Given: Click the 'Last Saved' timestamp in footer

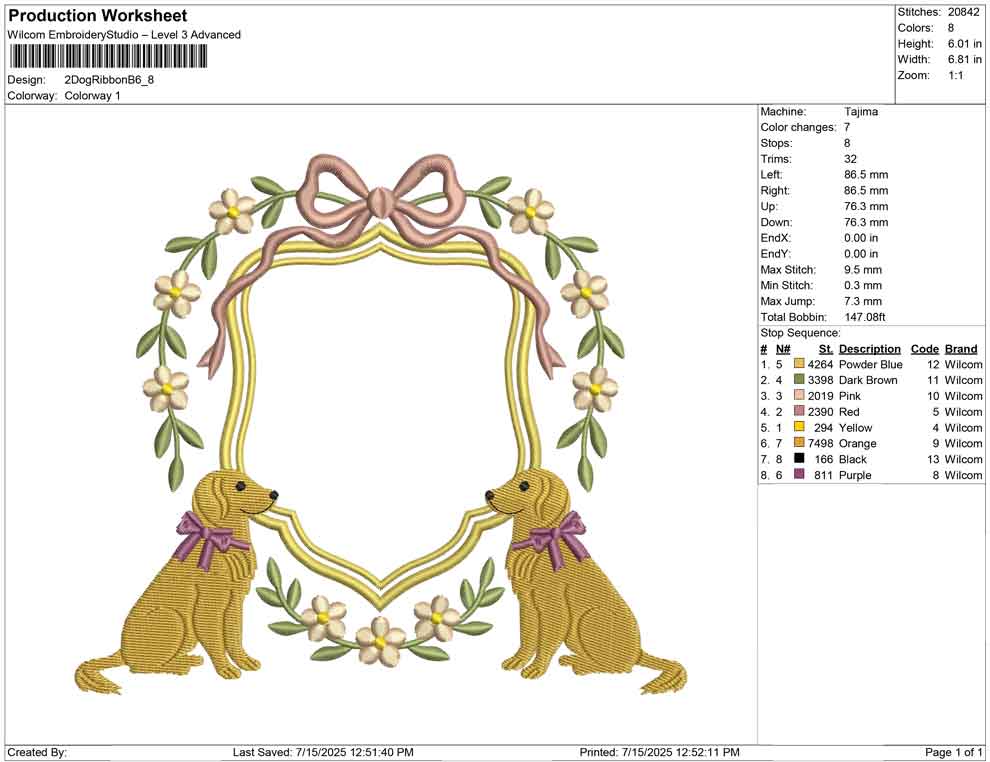Looking at the screenshot, I should [x=323, y=752].
